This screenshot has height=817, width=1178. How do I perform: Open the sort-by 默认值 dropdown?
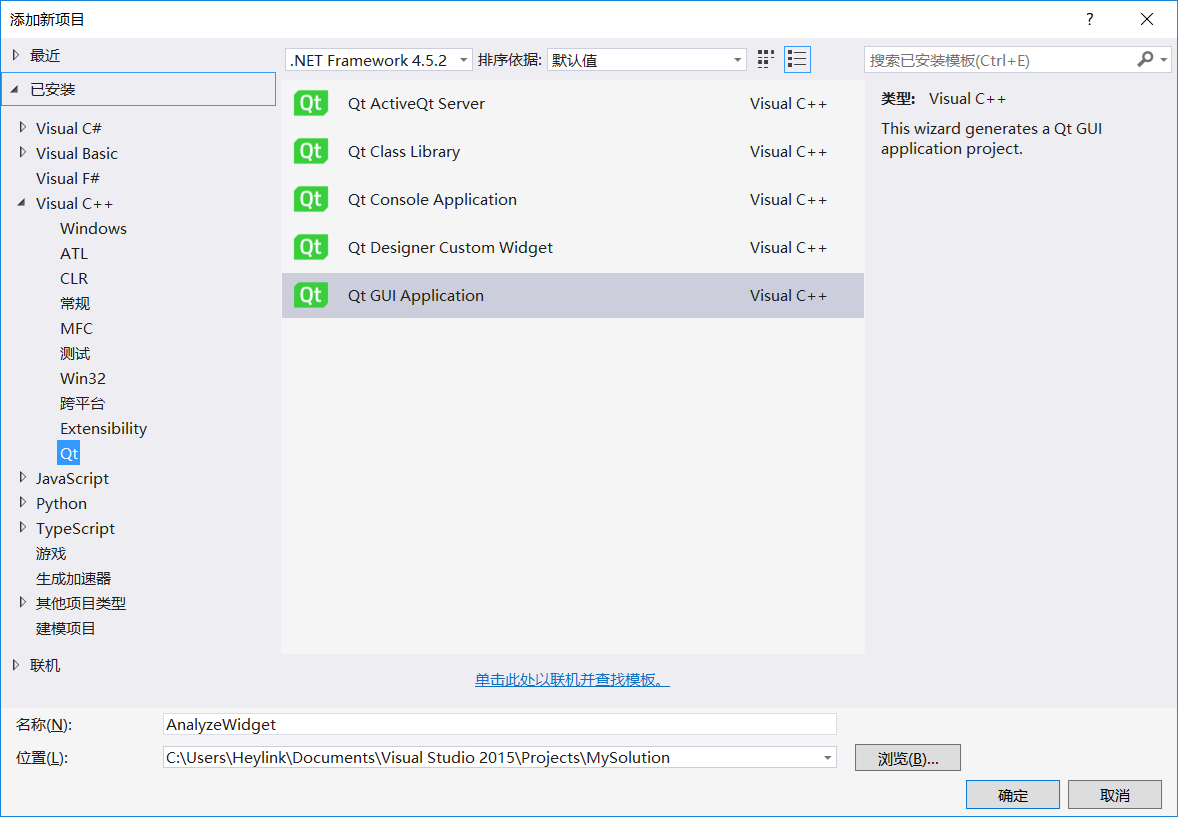[647, 60]
